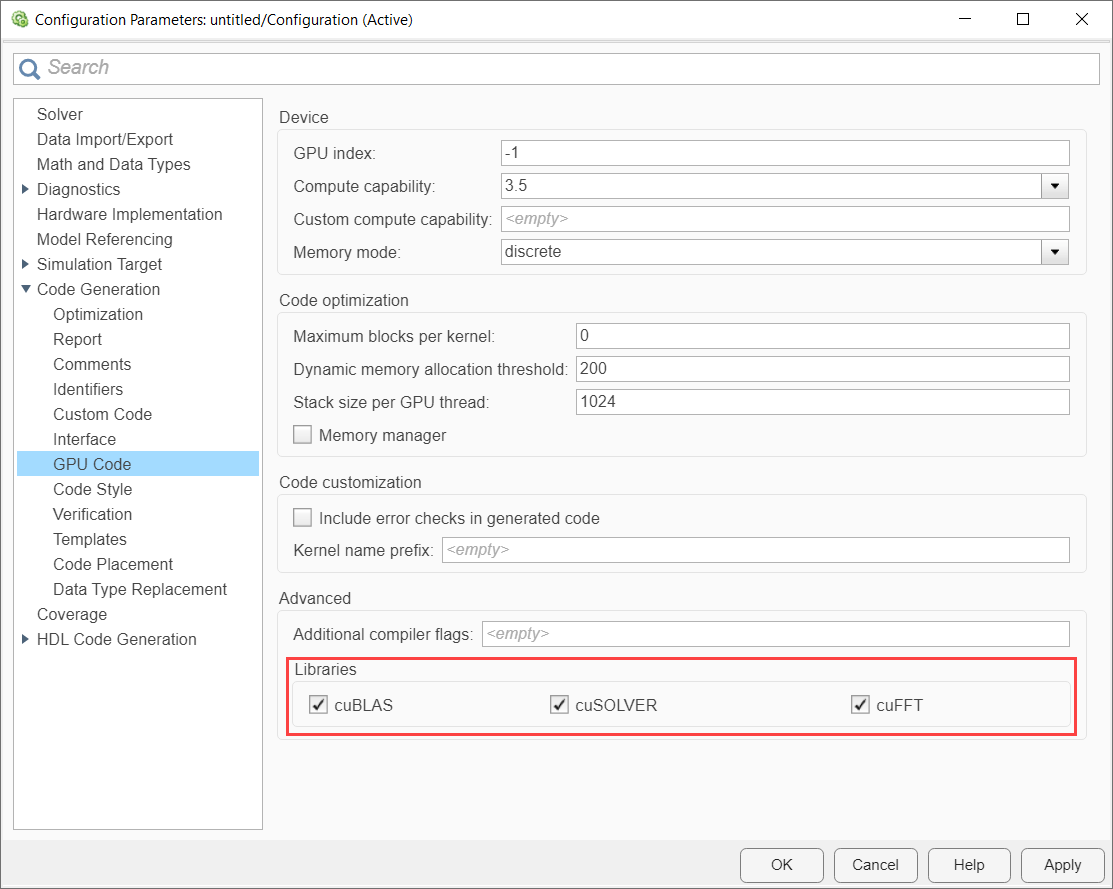Expand the HDL Code Generation node

(26, 639)
